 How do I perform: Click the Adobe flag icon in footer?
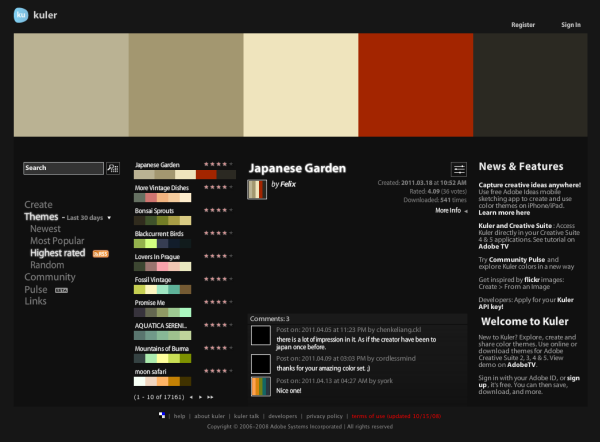pos(162,416)
